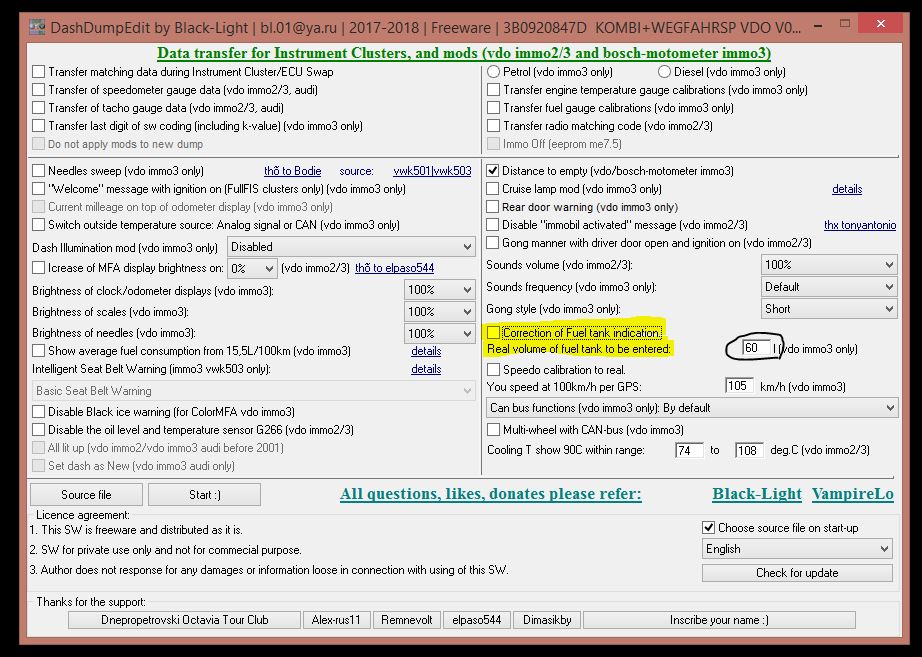Click fuel tank volume field showing 60

point(756,348)
